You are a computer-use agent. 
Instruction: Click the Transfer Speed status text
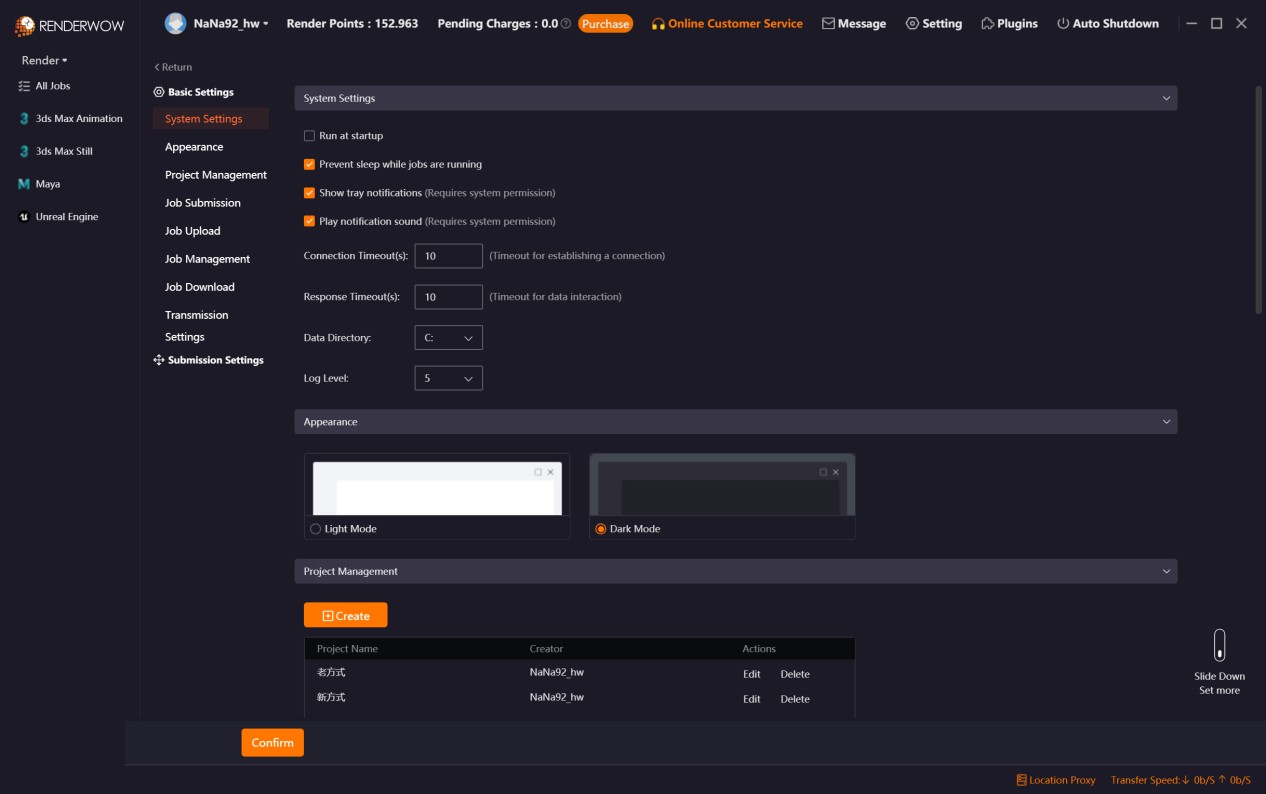1181,780
